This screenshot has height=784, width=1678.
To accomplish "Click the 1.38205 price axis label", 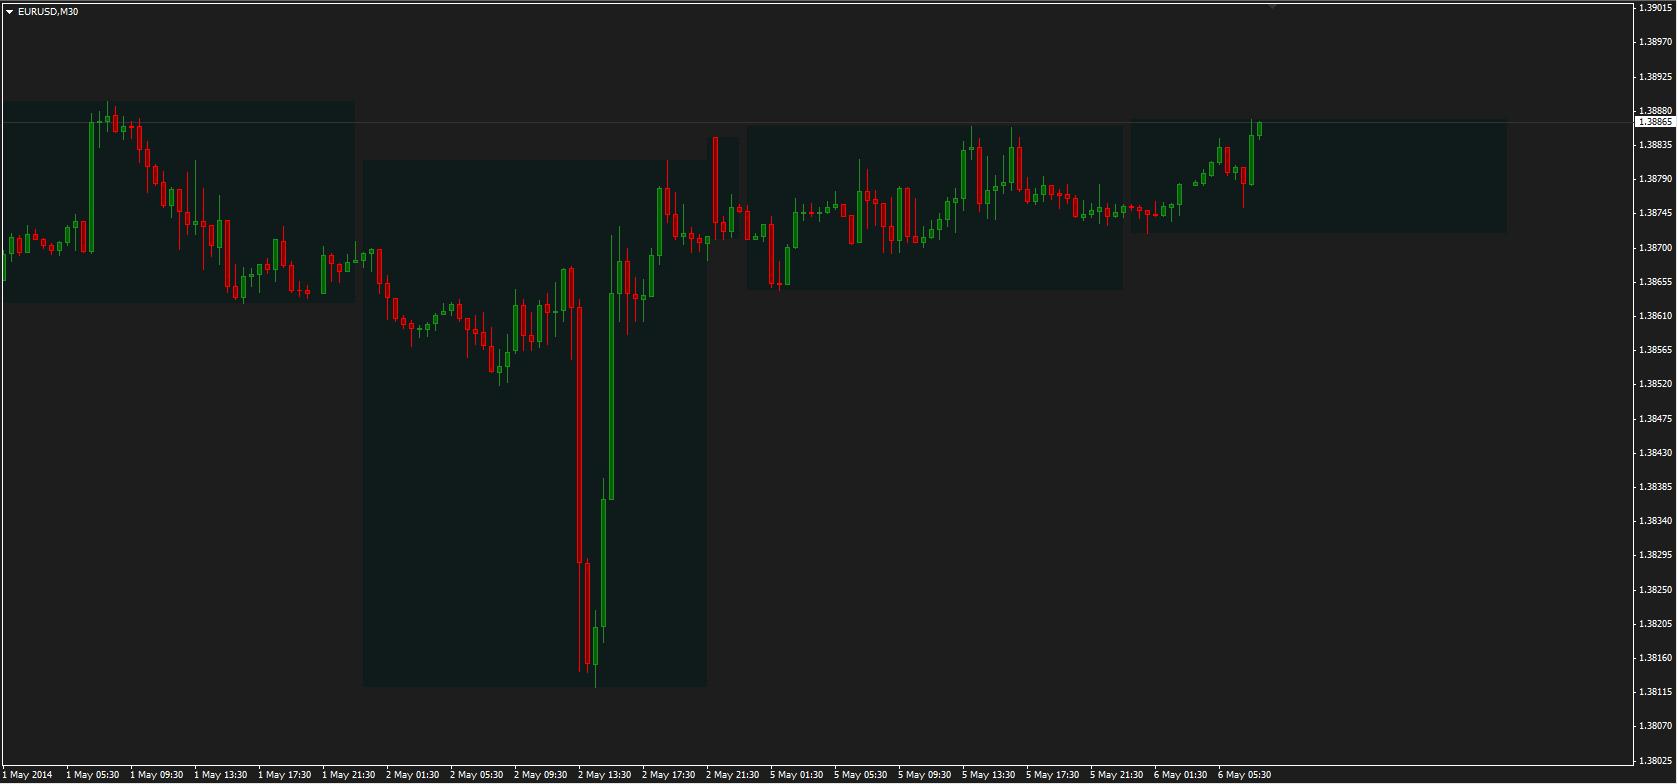I will [x=1654, y=624].
